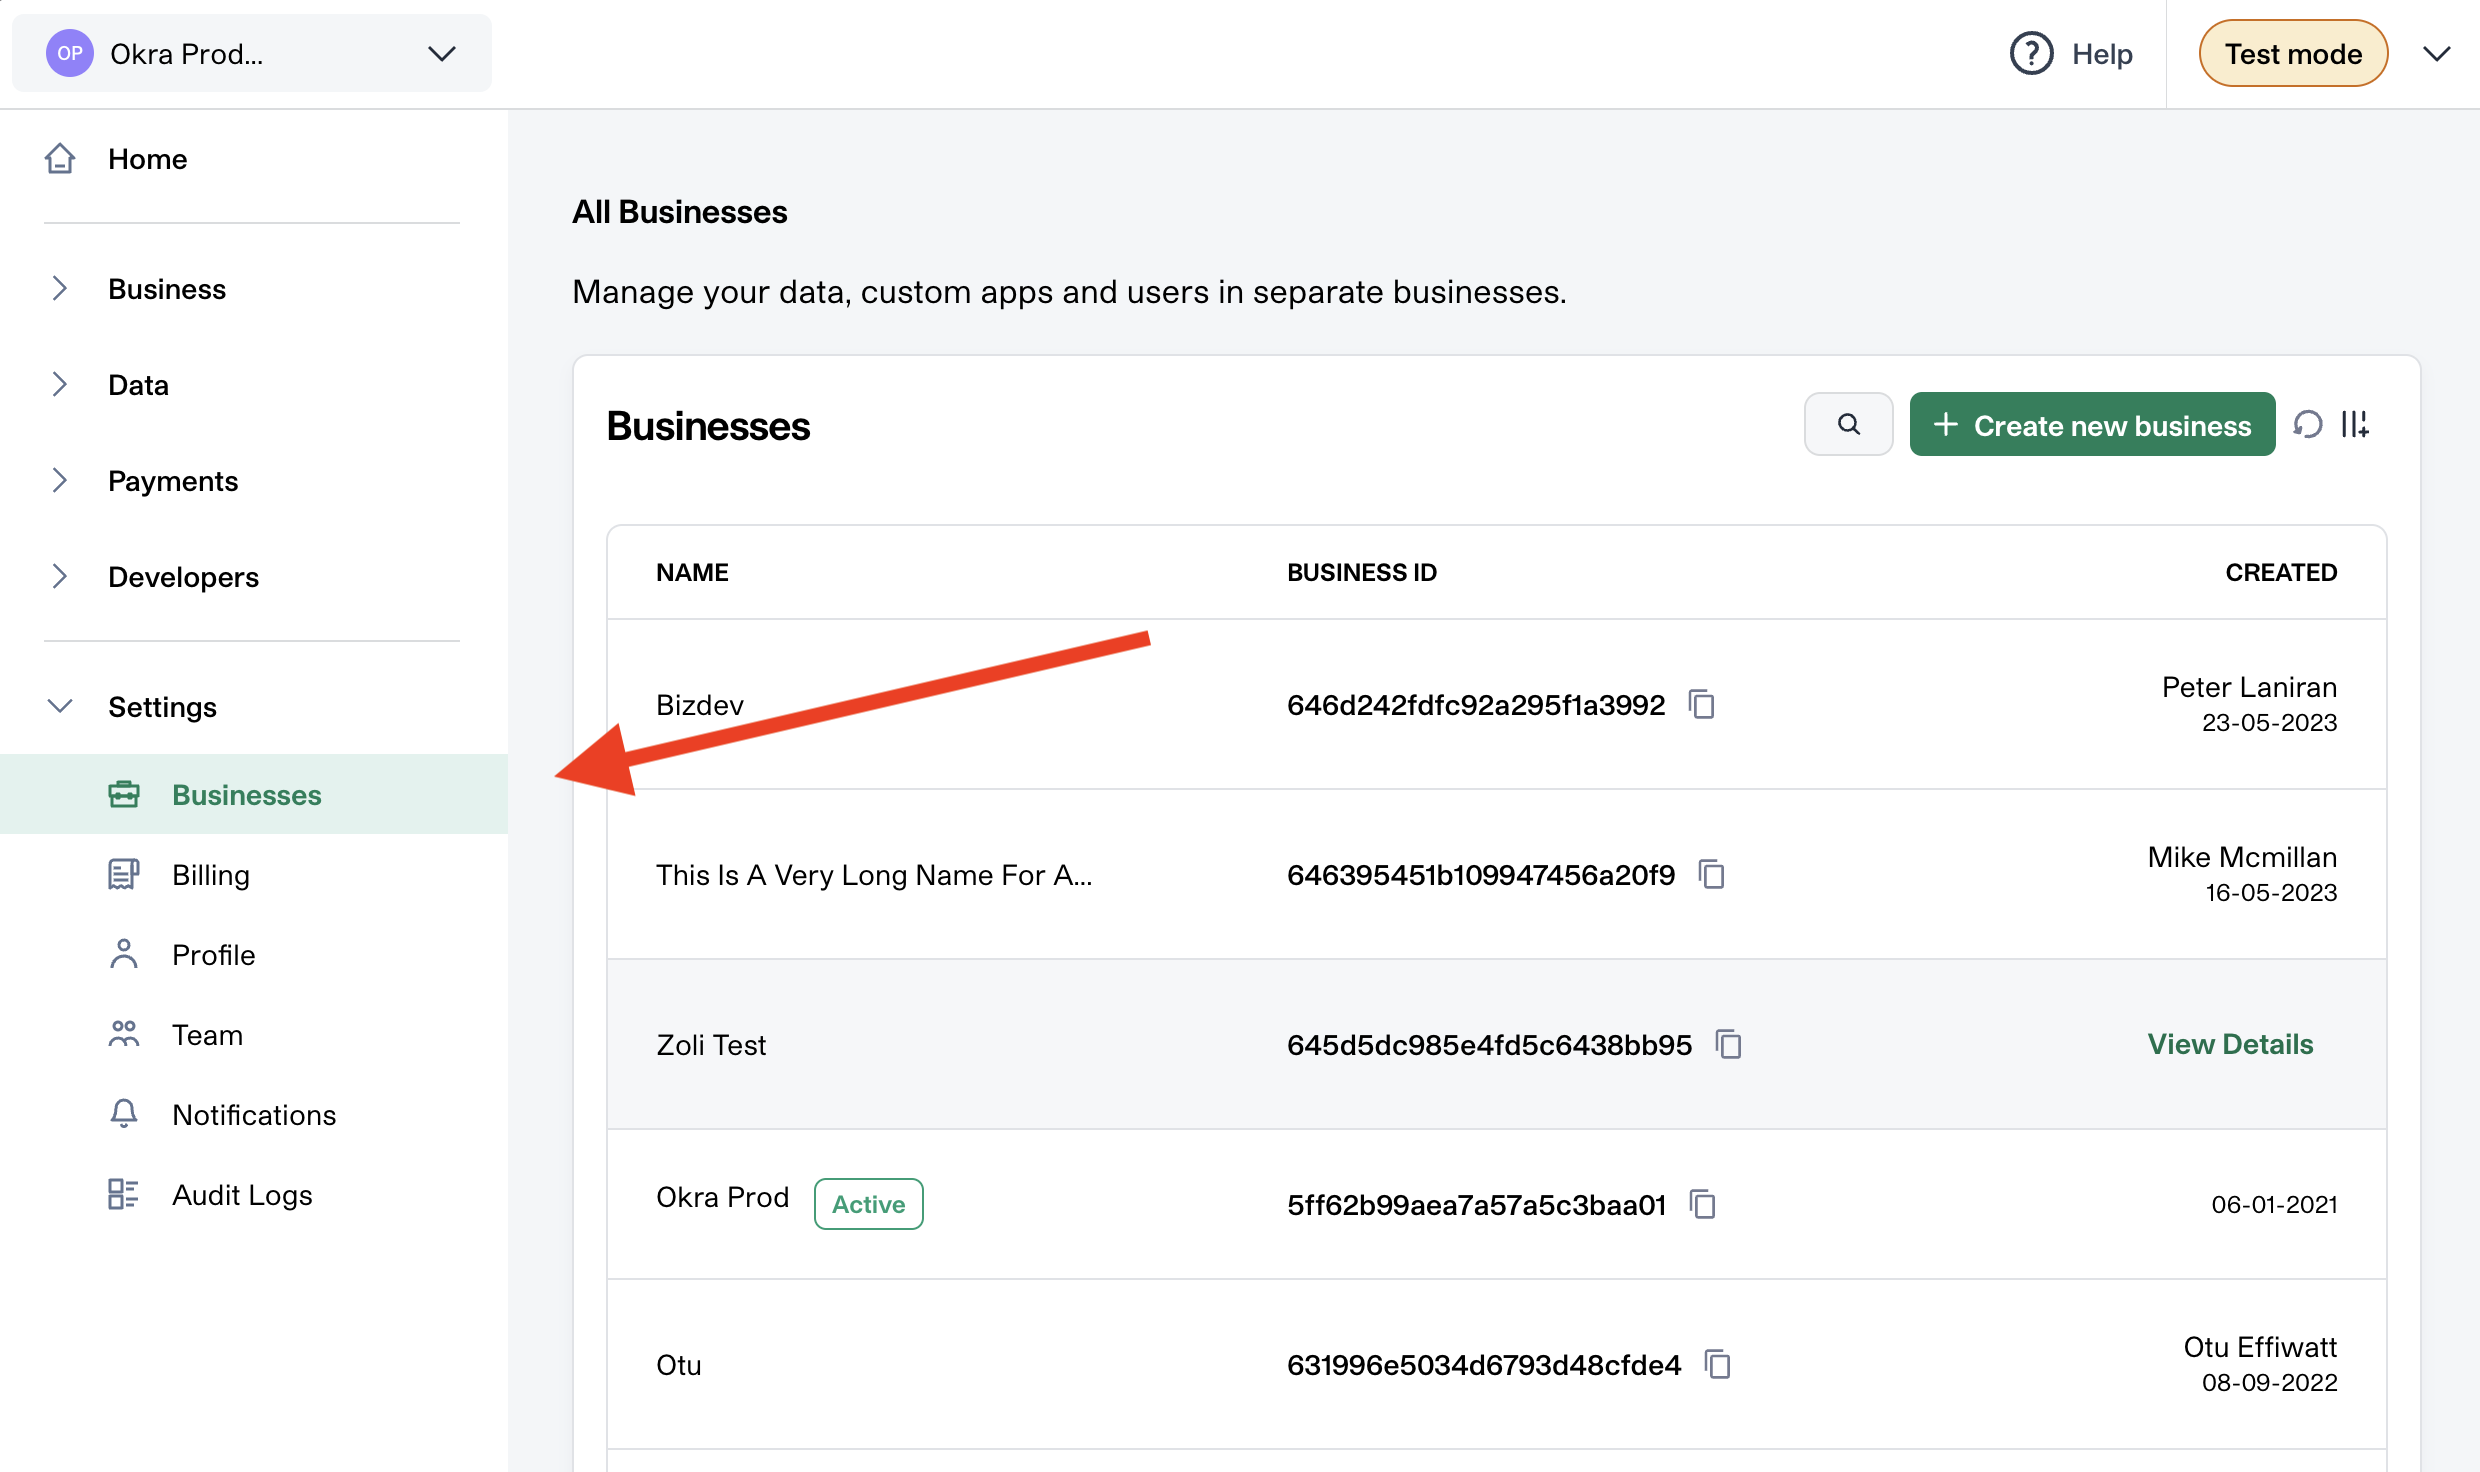Click the NAME column header

(692, 572)
